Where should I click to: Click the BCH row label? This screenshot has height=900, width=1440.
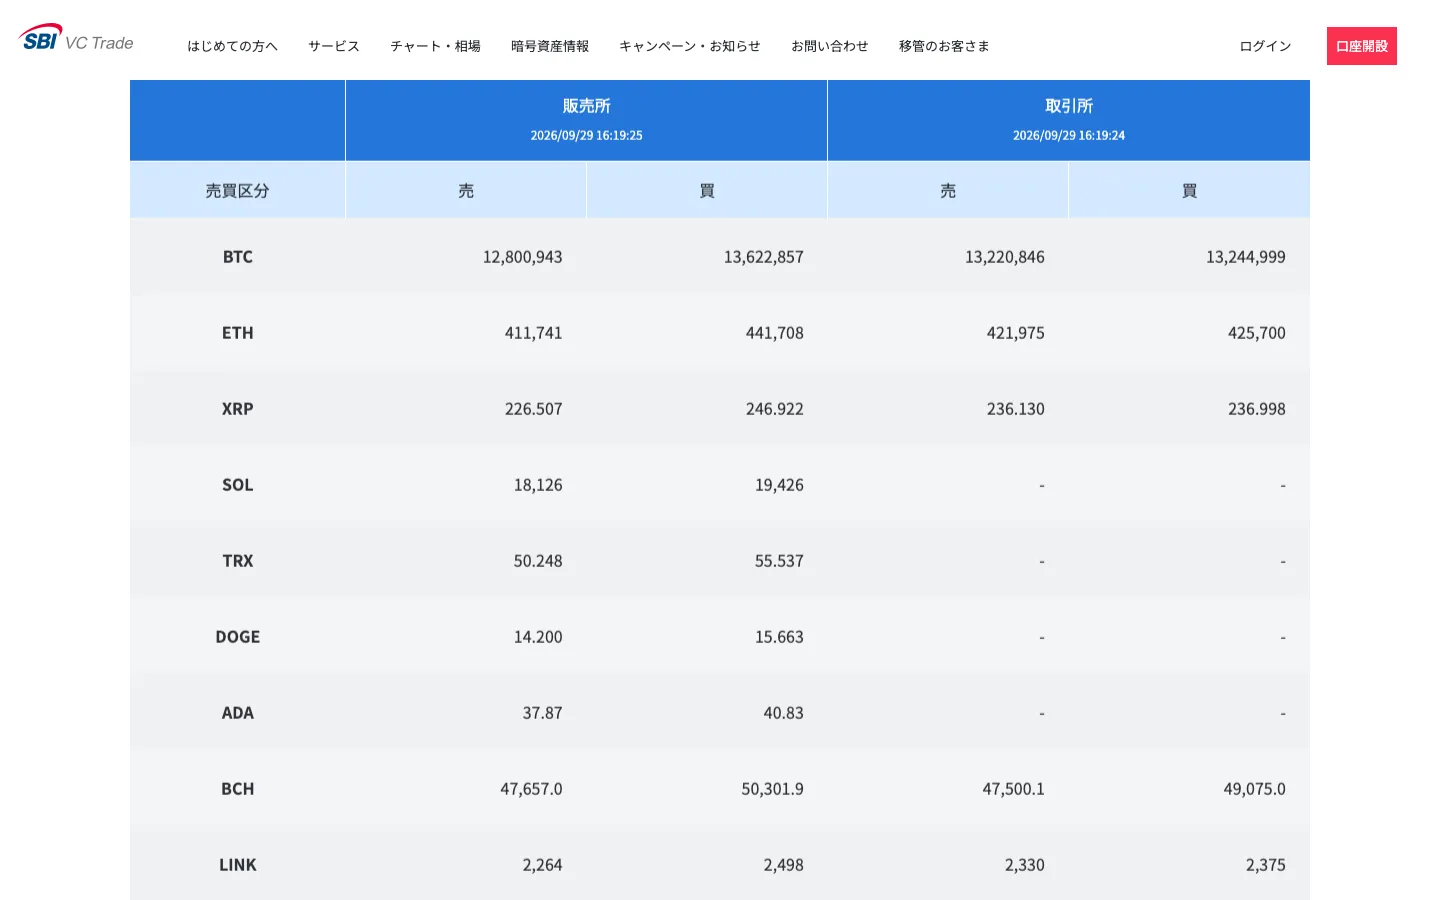pos(238,789)
